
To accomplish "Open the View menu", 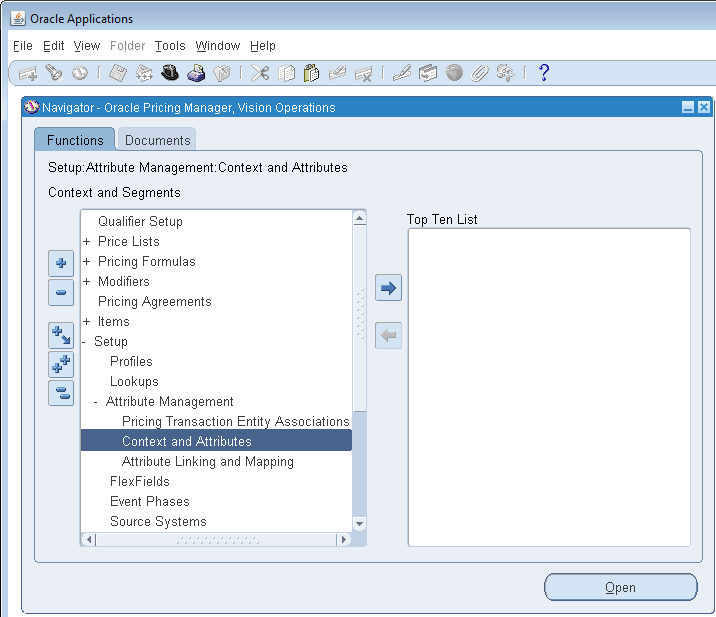I will click(x=87, y=46).
